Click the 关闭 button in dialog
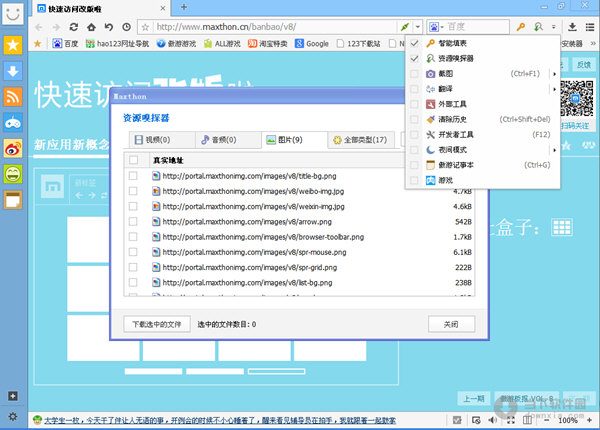Viewport: 600px width, 430px height. 451,324
